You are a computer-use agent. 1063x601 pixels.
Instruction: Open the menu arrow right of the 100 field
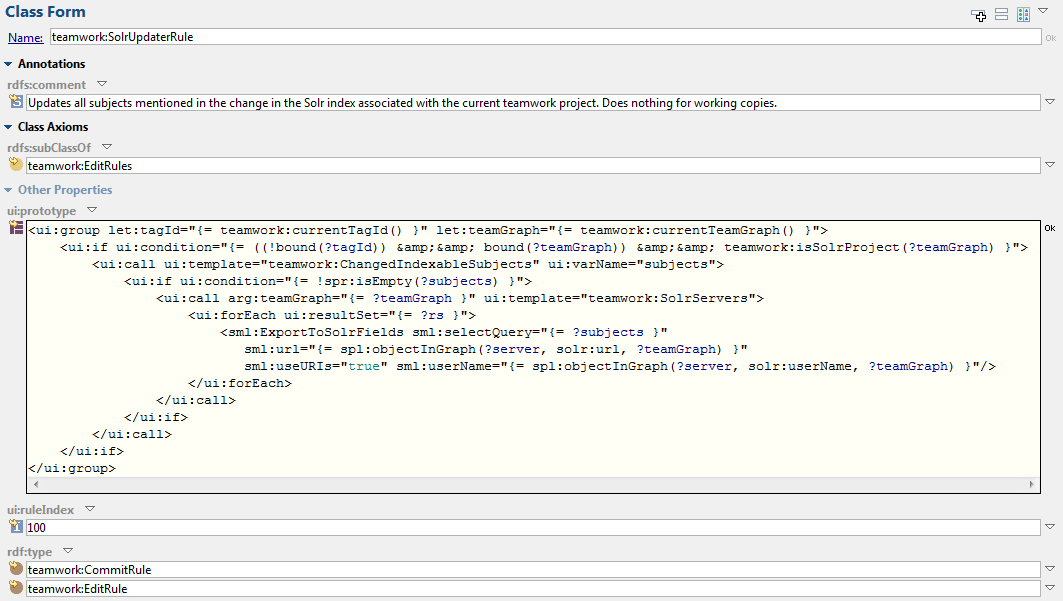(x=1050, y=526)
